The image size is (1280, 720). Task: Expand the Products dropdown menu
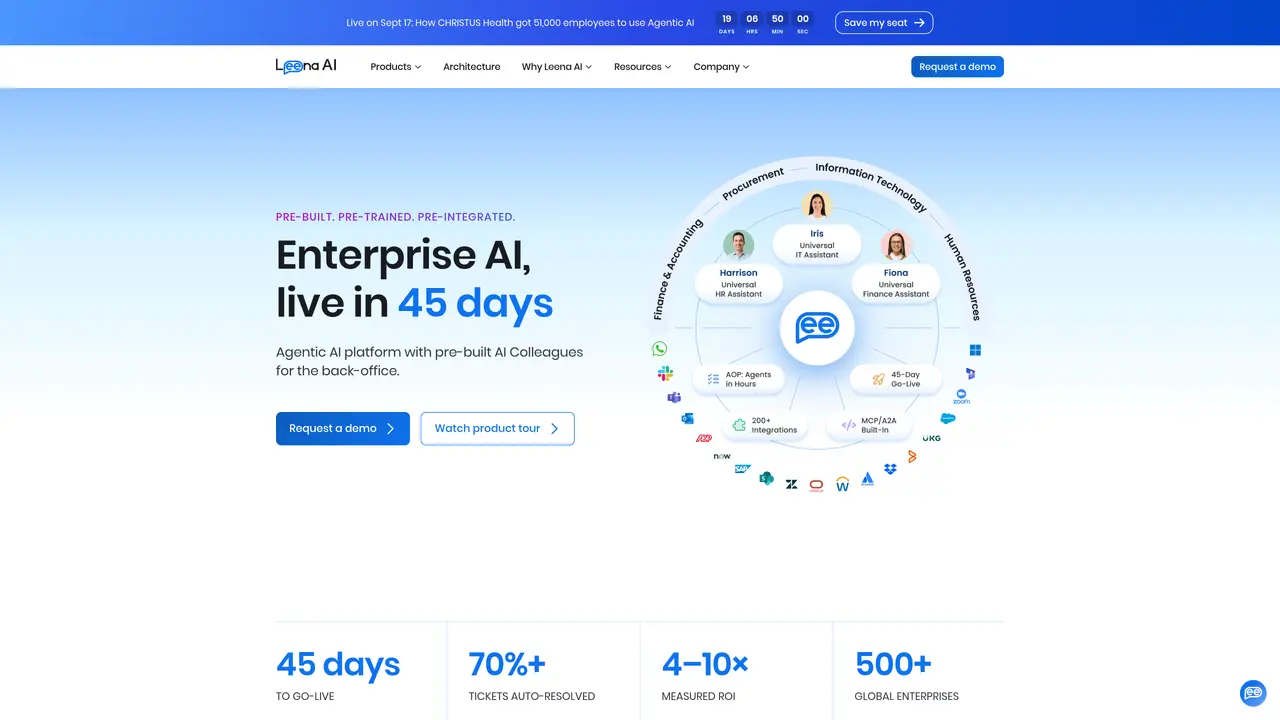click(396, 67)
